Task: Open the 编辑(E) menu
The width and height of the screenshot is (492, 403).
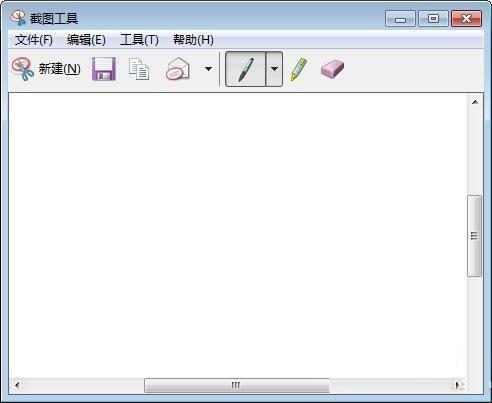Action: (x=86, y=40)
